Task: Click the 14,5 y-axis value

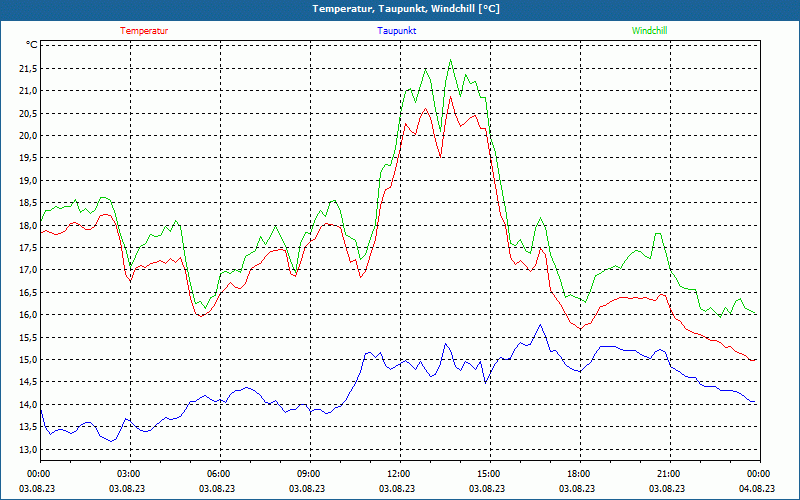Action: 28,382
